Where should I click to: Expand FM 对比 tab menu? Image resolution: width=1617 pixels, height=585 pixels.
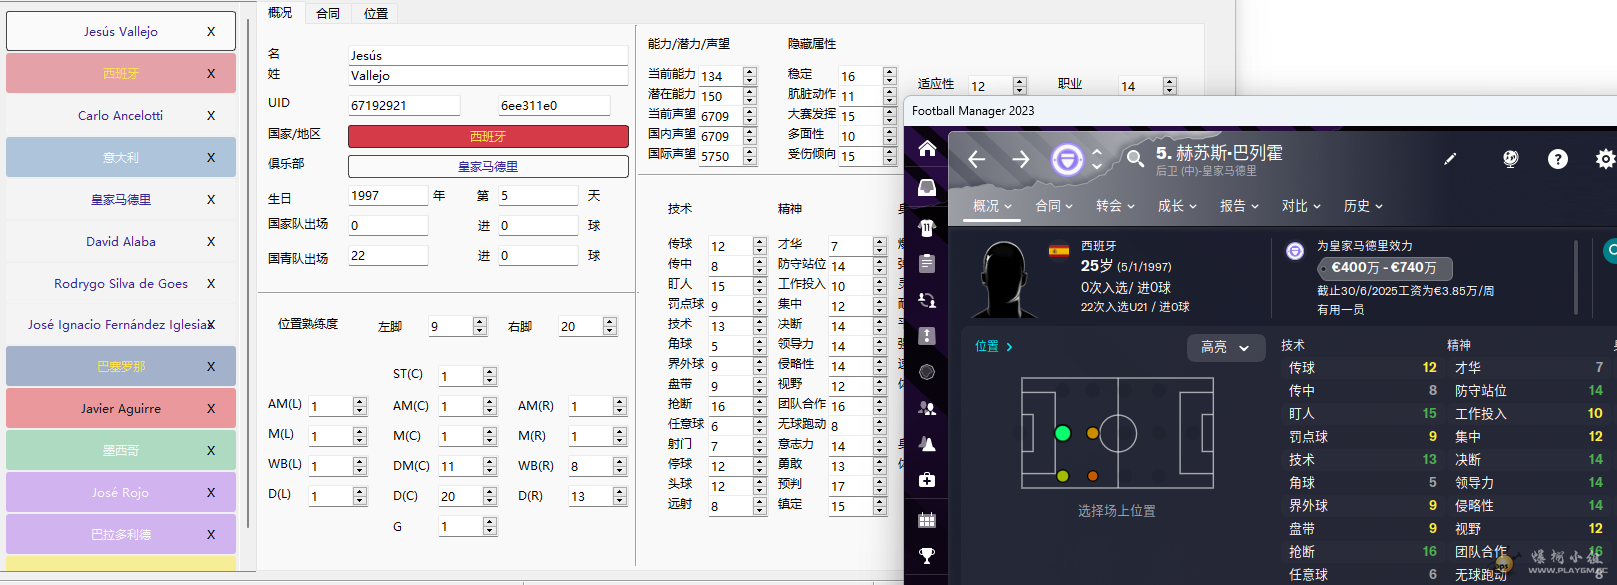(x=1301, y=206)
